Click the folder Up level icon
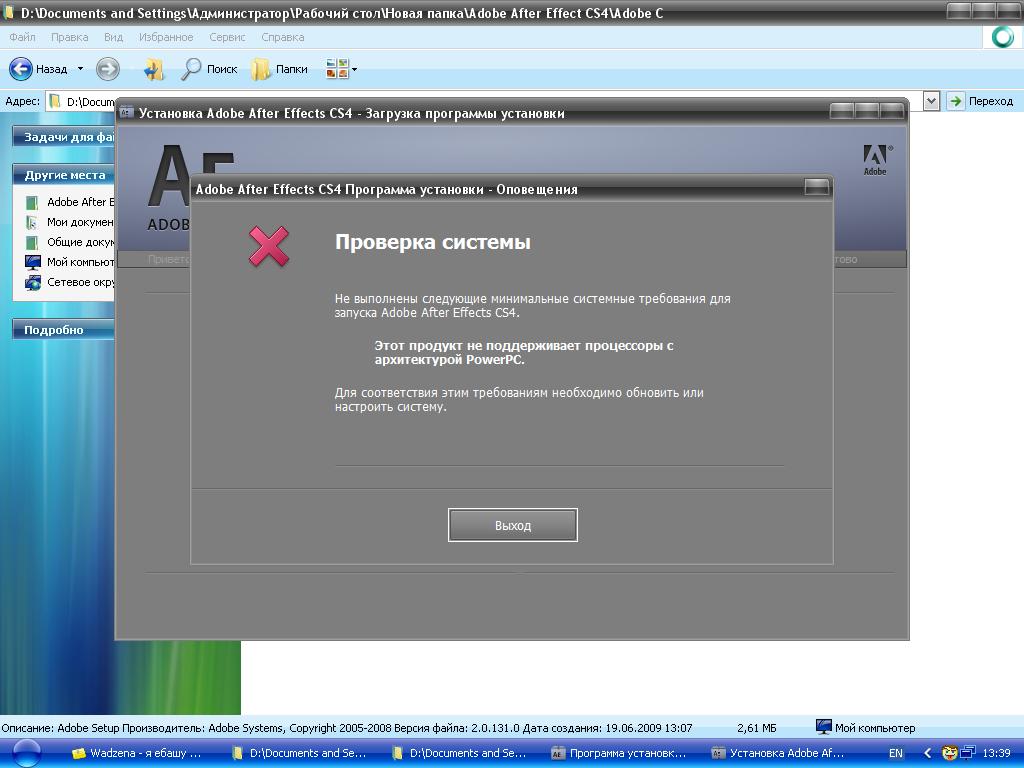Image resolution: width=1024 pixels, height=768 pixels. (x=153, y=69)
